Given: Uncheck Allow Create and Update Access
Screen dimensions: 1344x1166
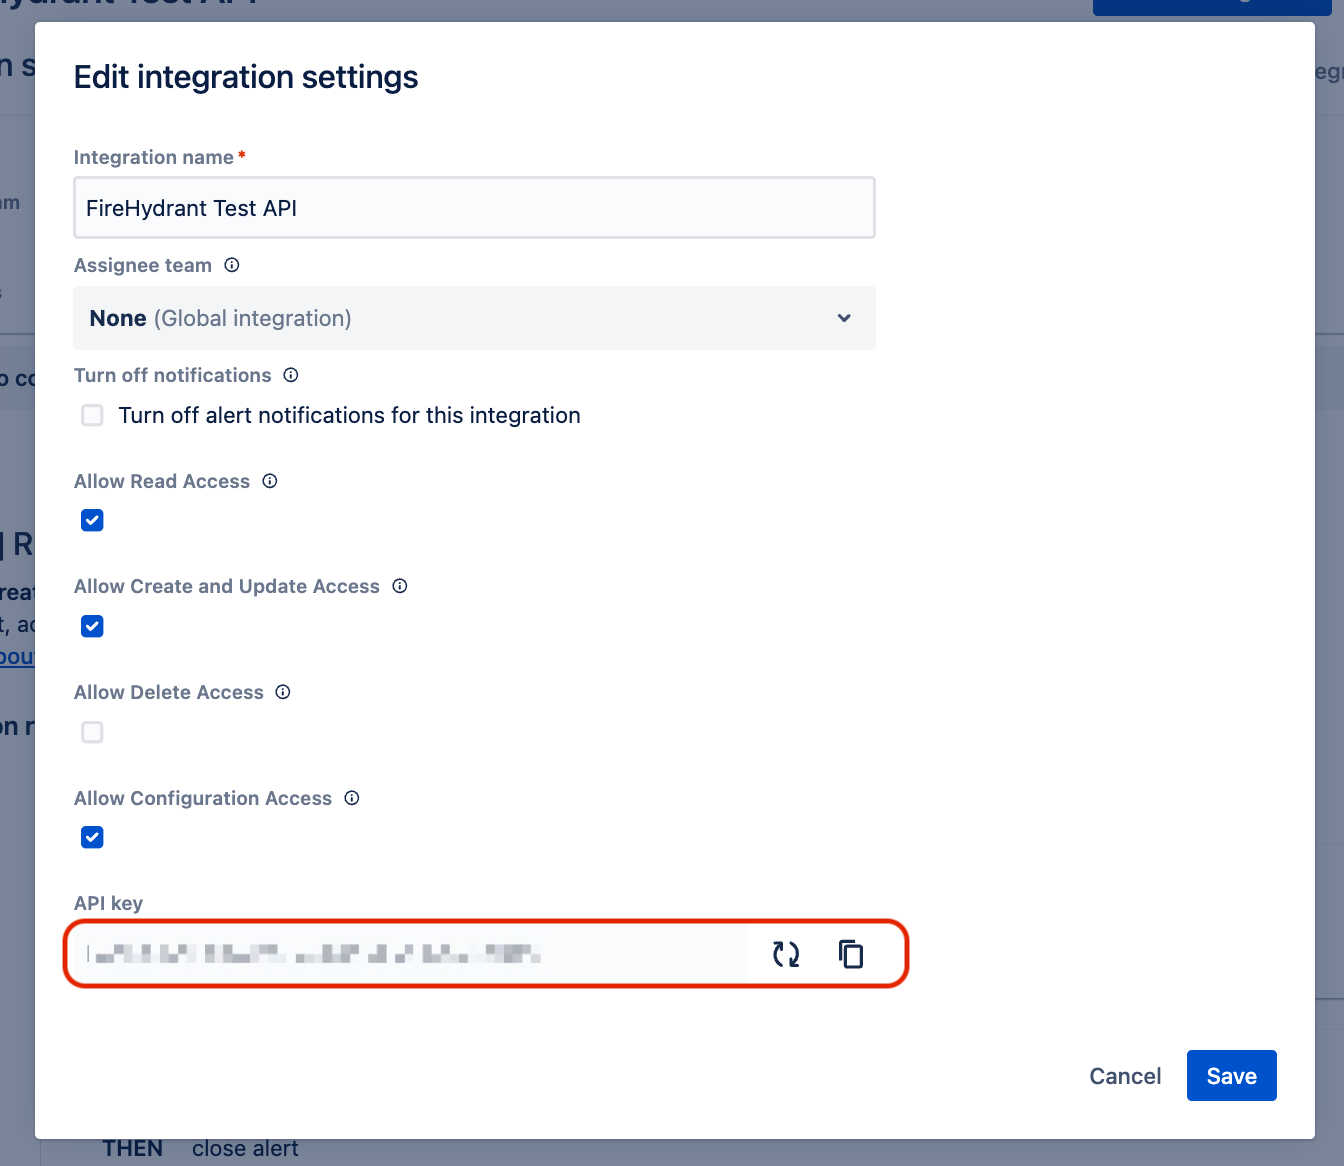Looking at the screenshot, I should pyautogui.click(x=92, y=626).
